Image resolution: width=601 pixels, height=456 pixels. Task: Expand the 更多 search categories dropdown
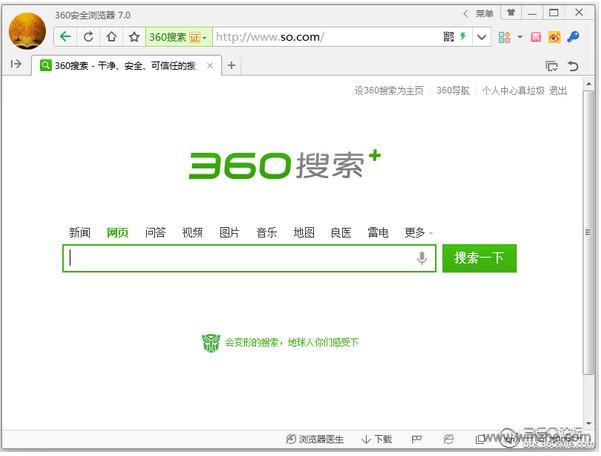pyautogui.click(x=419, y=233)
